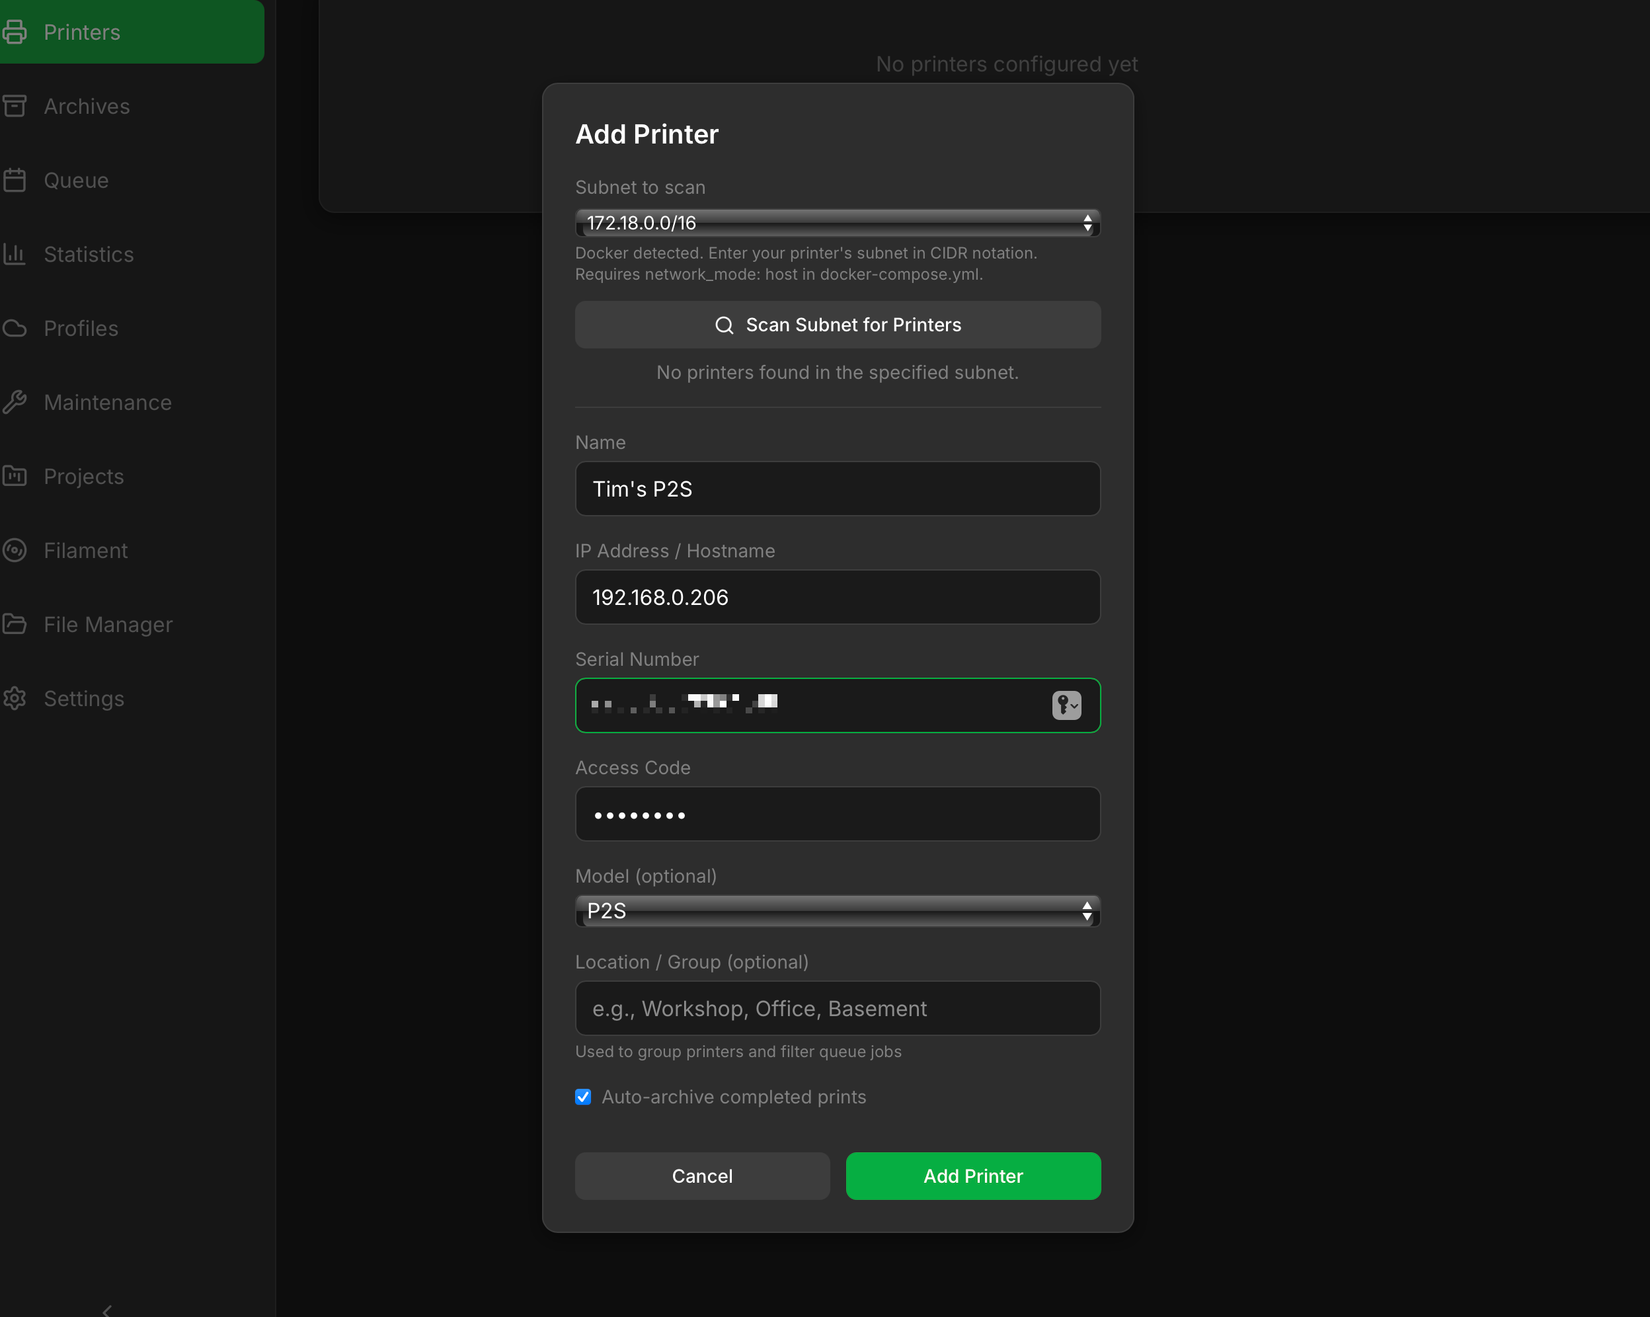Viewport: 1650px width, 1317px height.
Task: Click the Filament spool icon
Action: [x=15, y=550]
